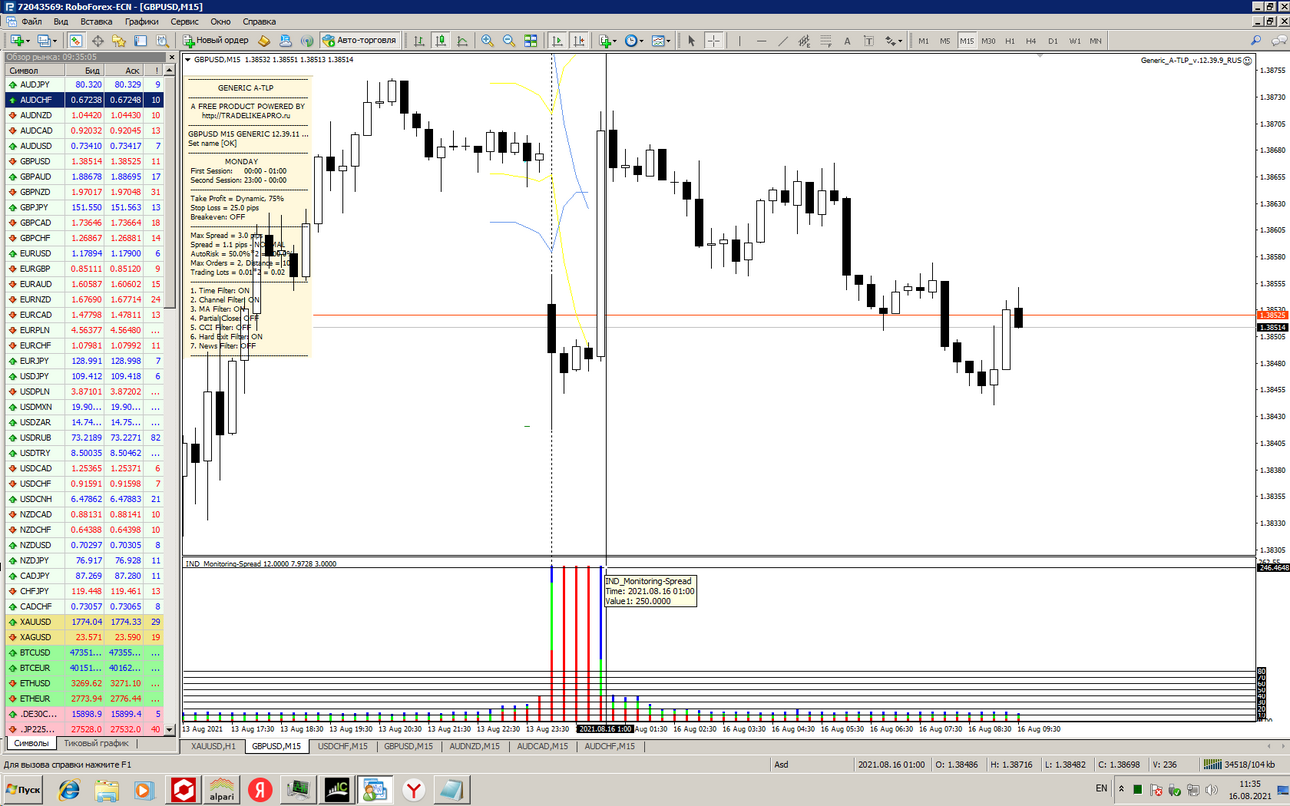Screen dimensions: 1290x806
Task: Zoom in on the chart
Action: pyautogui.click(x=487, y=41)
